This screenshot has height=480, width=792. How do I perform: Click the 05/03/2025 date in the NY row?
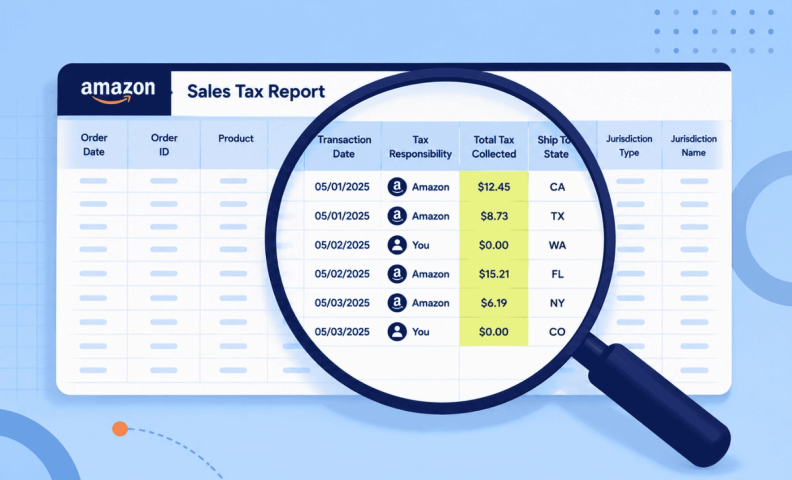pyautogui.click(x=342, y=303)
